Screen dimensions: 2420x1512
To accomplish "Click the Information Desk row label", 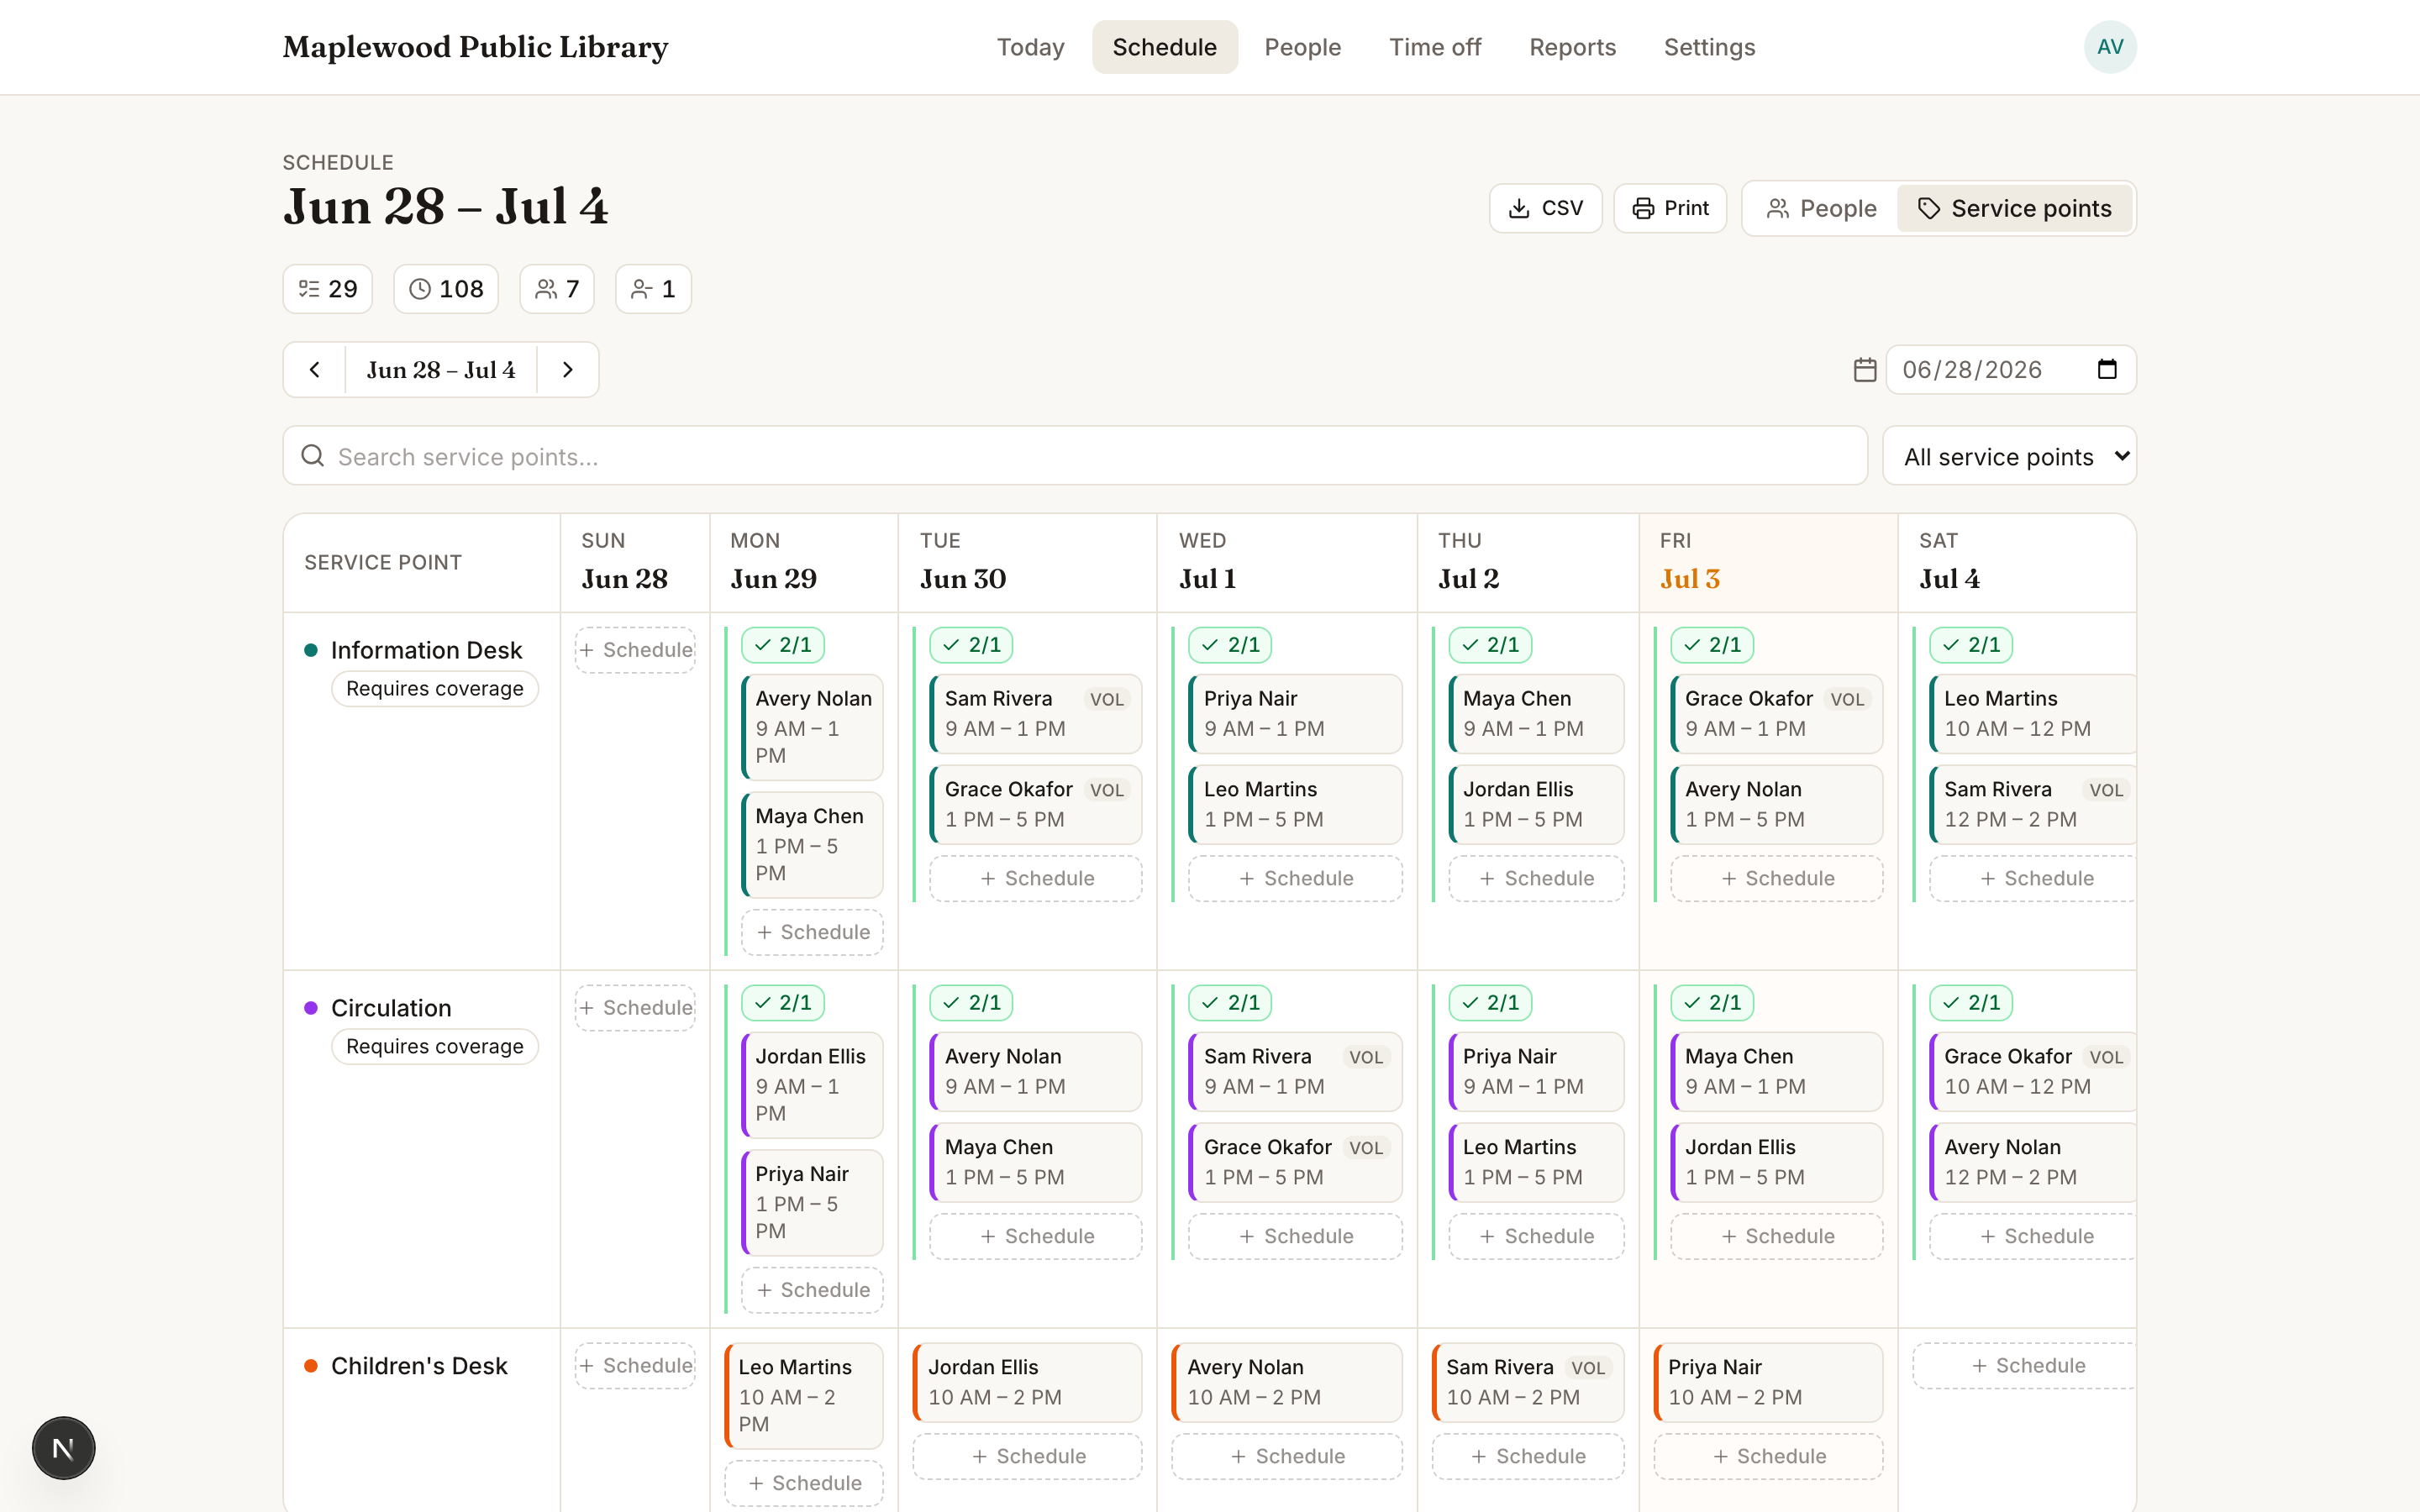I will (x=426, y=650).
